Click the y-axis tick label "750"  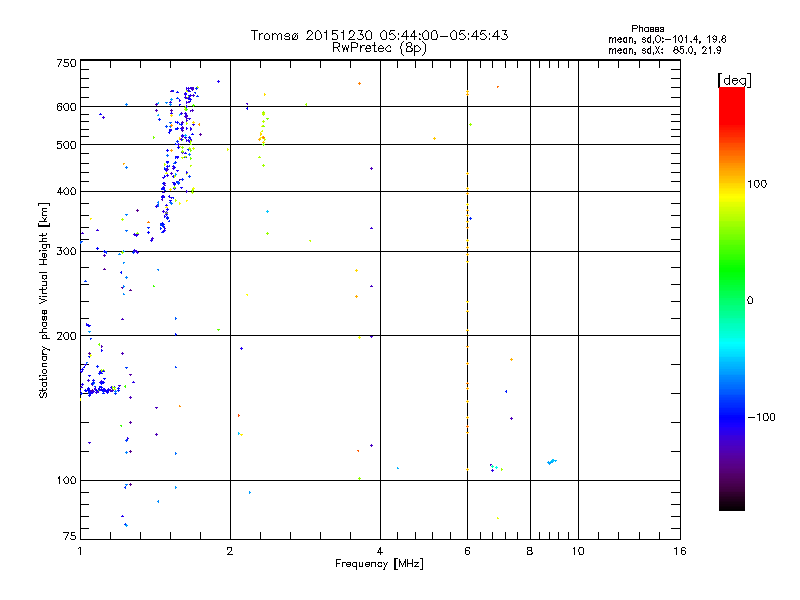[66, 63]
